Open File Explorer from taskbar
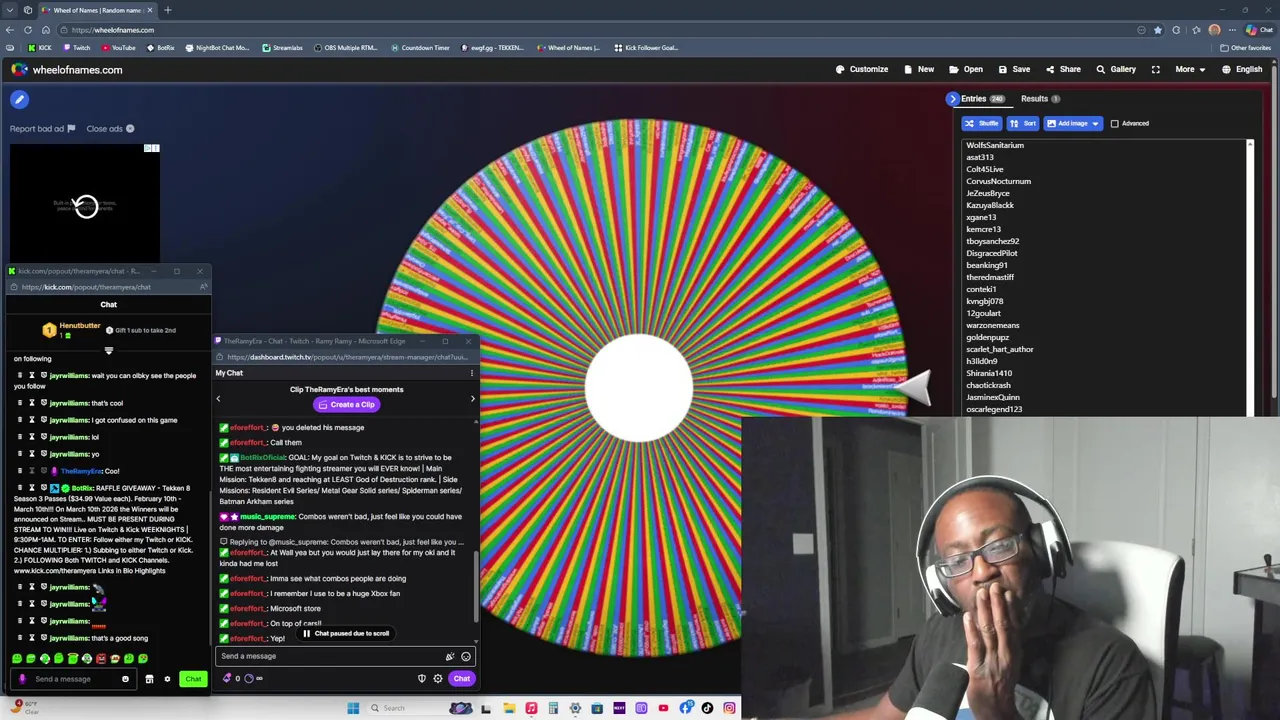Viewport: 1280px width, 720px height. (509, 708)
